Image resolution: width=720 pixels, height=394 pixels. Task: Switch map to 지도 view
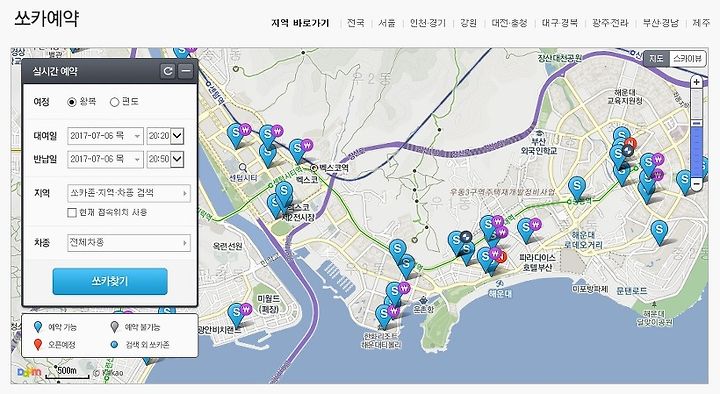(657, 58)
